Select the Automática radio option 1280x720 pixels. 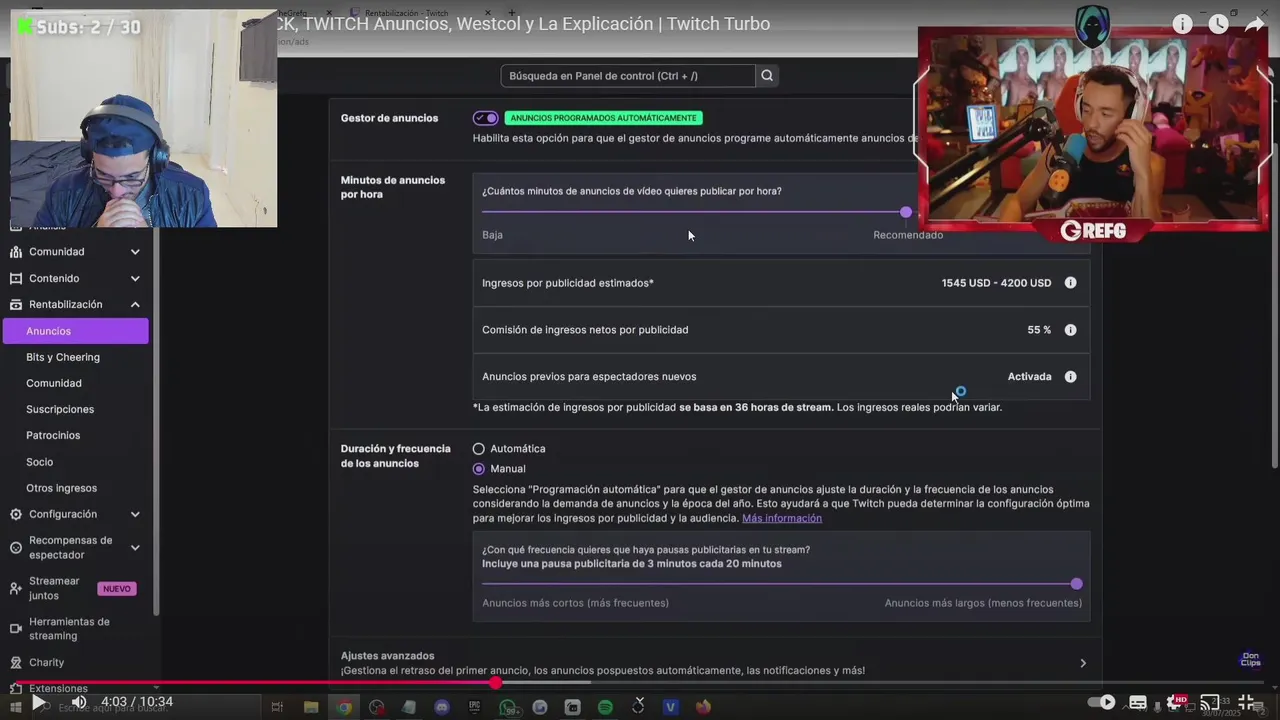tap(478, 449)
